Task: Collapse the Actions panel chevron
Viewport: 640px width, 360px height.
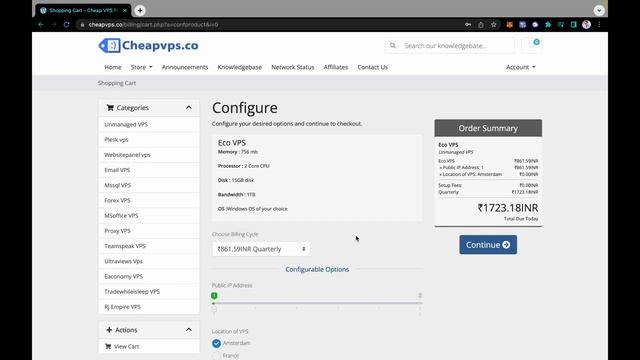Action: 189,330
